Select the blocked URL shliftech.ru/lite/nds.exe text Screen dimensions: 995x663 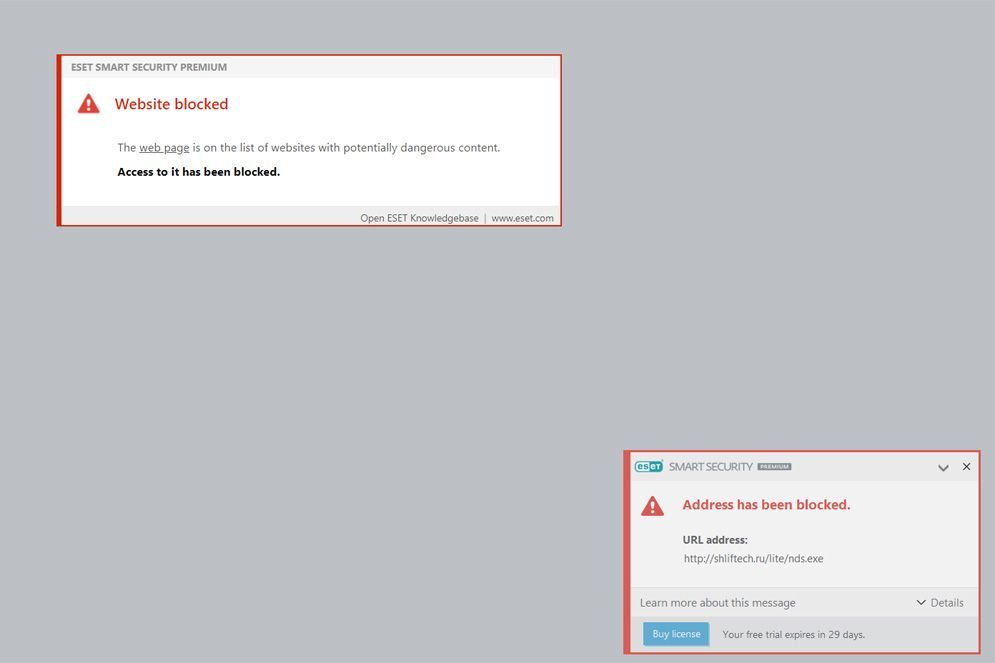tap(753, 558)
